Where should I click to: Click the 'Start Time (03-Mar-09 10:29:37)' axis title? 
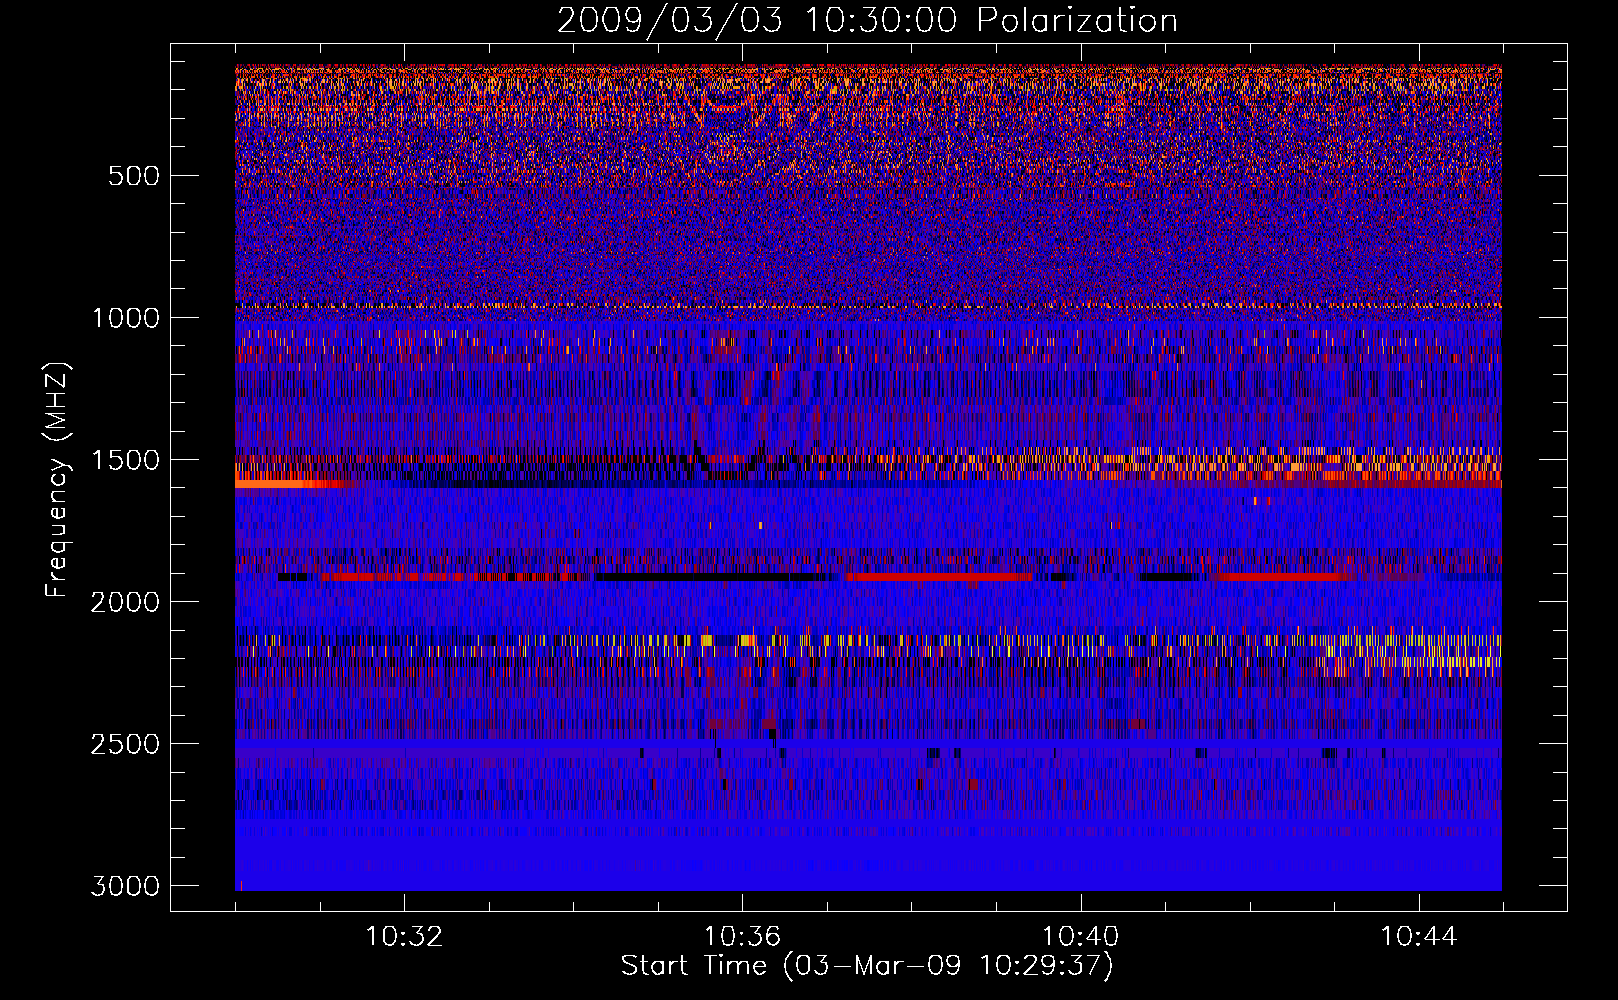[867, 966]
